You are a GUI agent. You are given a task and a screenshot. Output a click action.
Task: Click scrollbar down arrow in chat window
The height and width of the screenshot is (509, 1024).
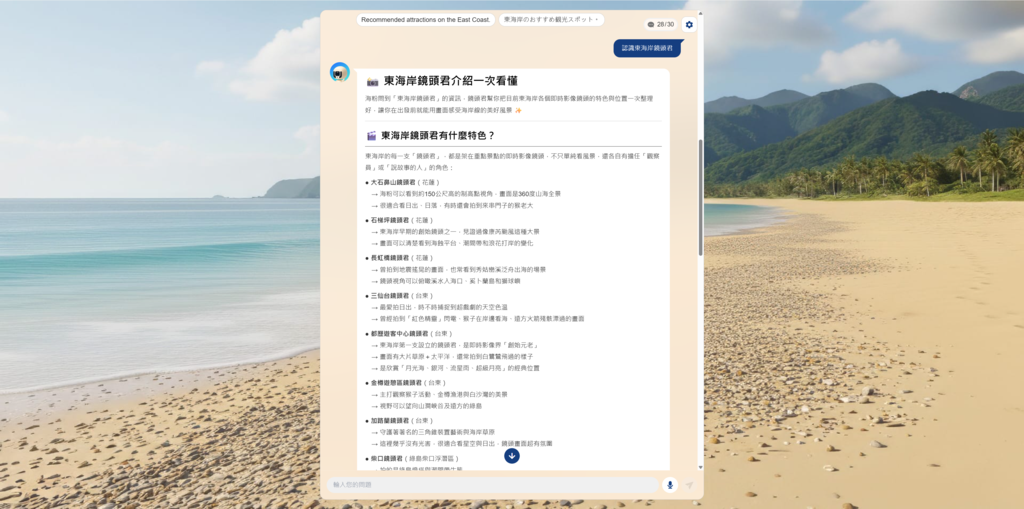pyautogui.click(x=701, y=467)
